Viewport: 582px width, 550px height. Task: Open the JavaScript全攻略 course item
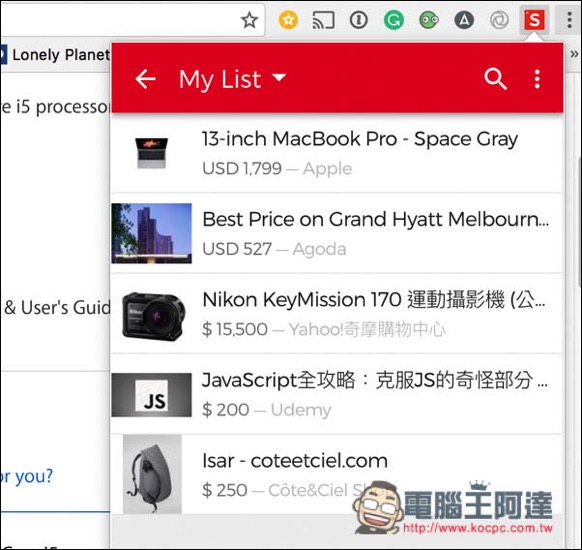(375, 380)
